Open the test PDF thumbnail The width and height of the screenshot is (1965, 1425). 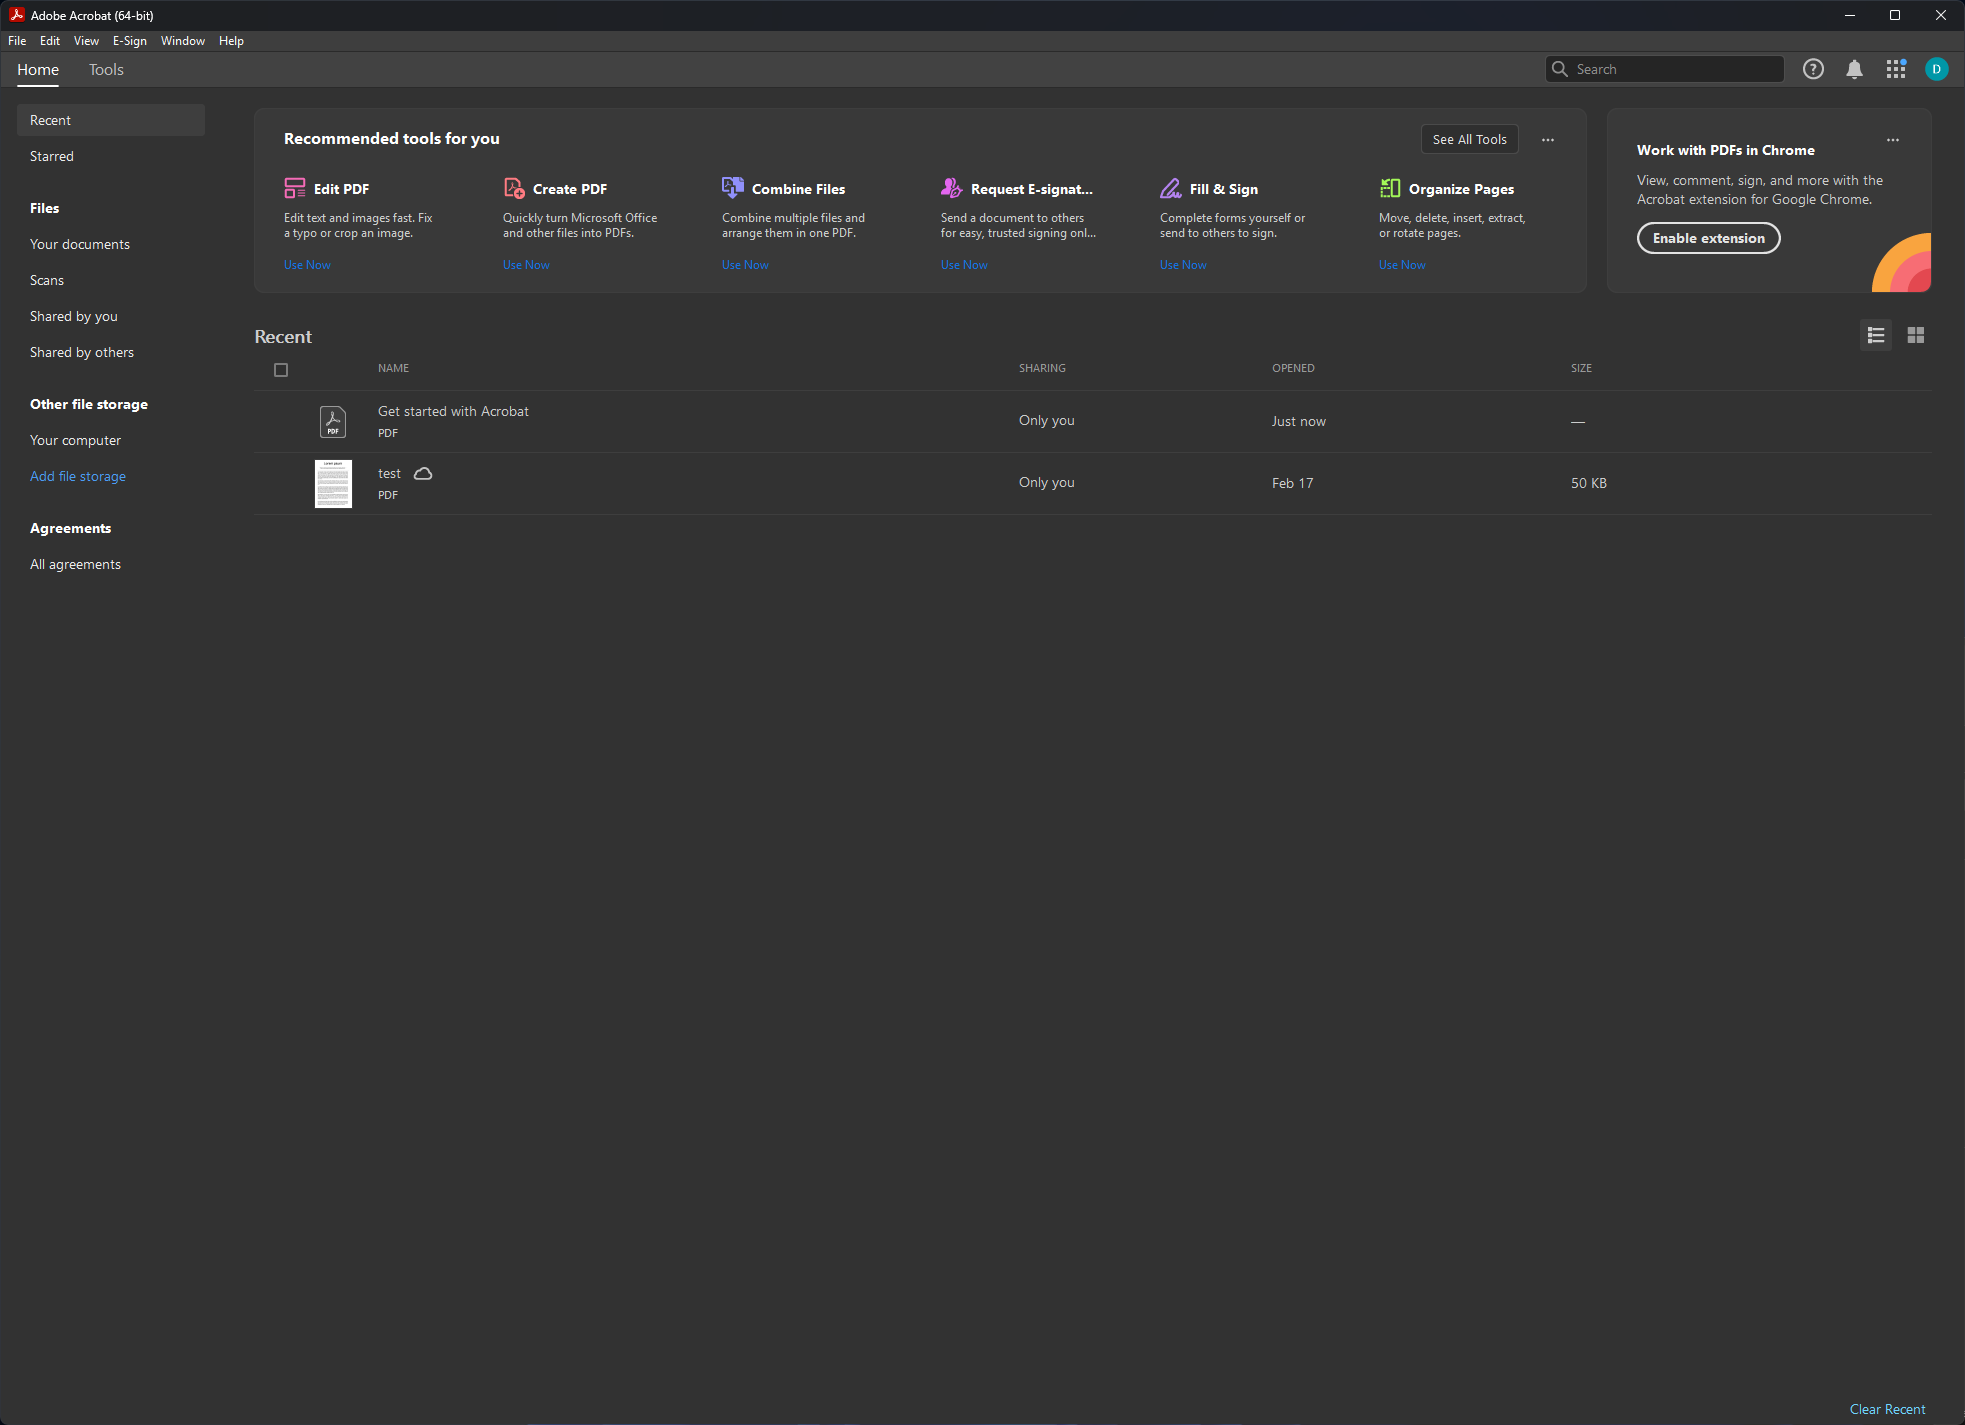[x=333, y=483]
